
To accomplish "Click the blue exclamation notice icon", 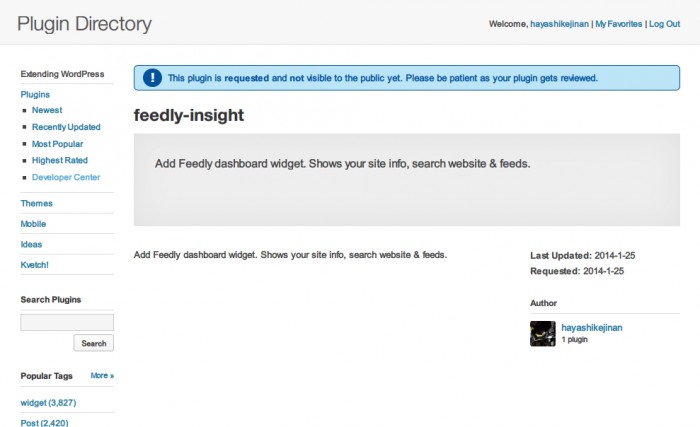I will point(151,77).
